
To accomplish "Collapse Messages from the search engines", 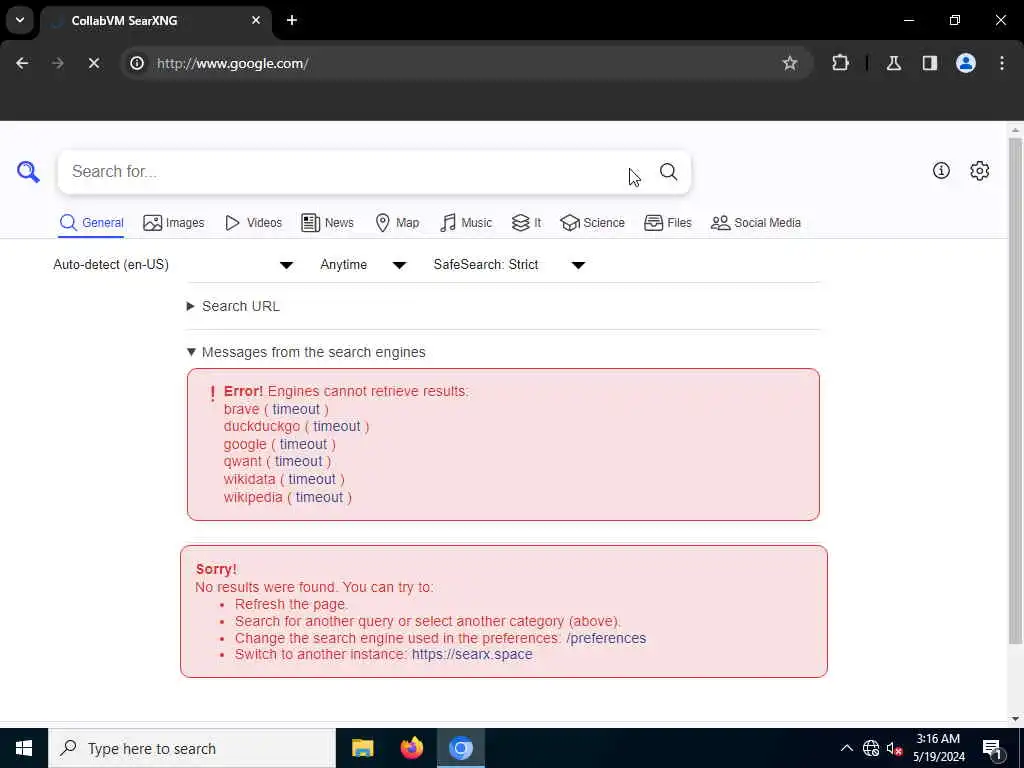I will coord(306,352).
